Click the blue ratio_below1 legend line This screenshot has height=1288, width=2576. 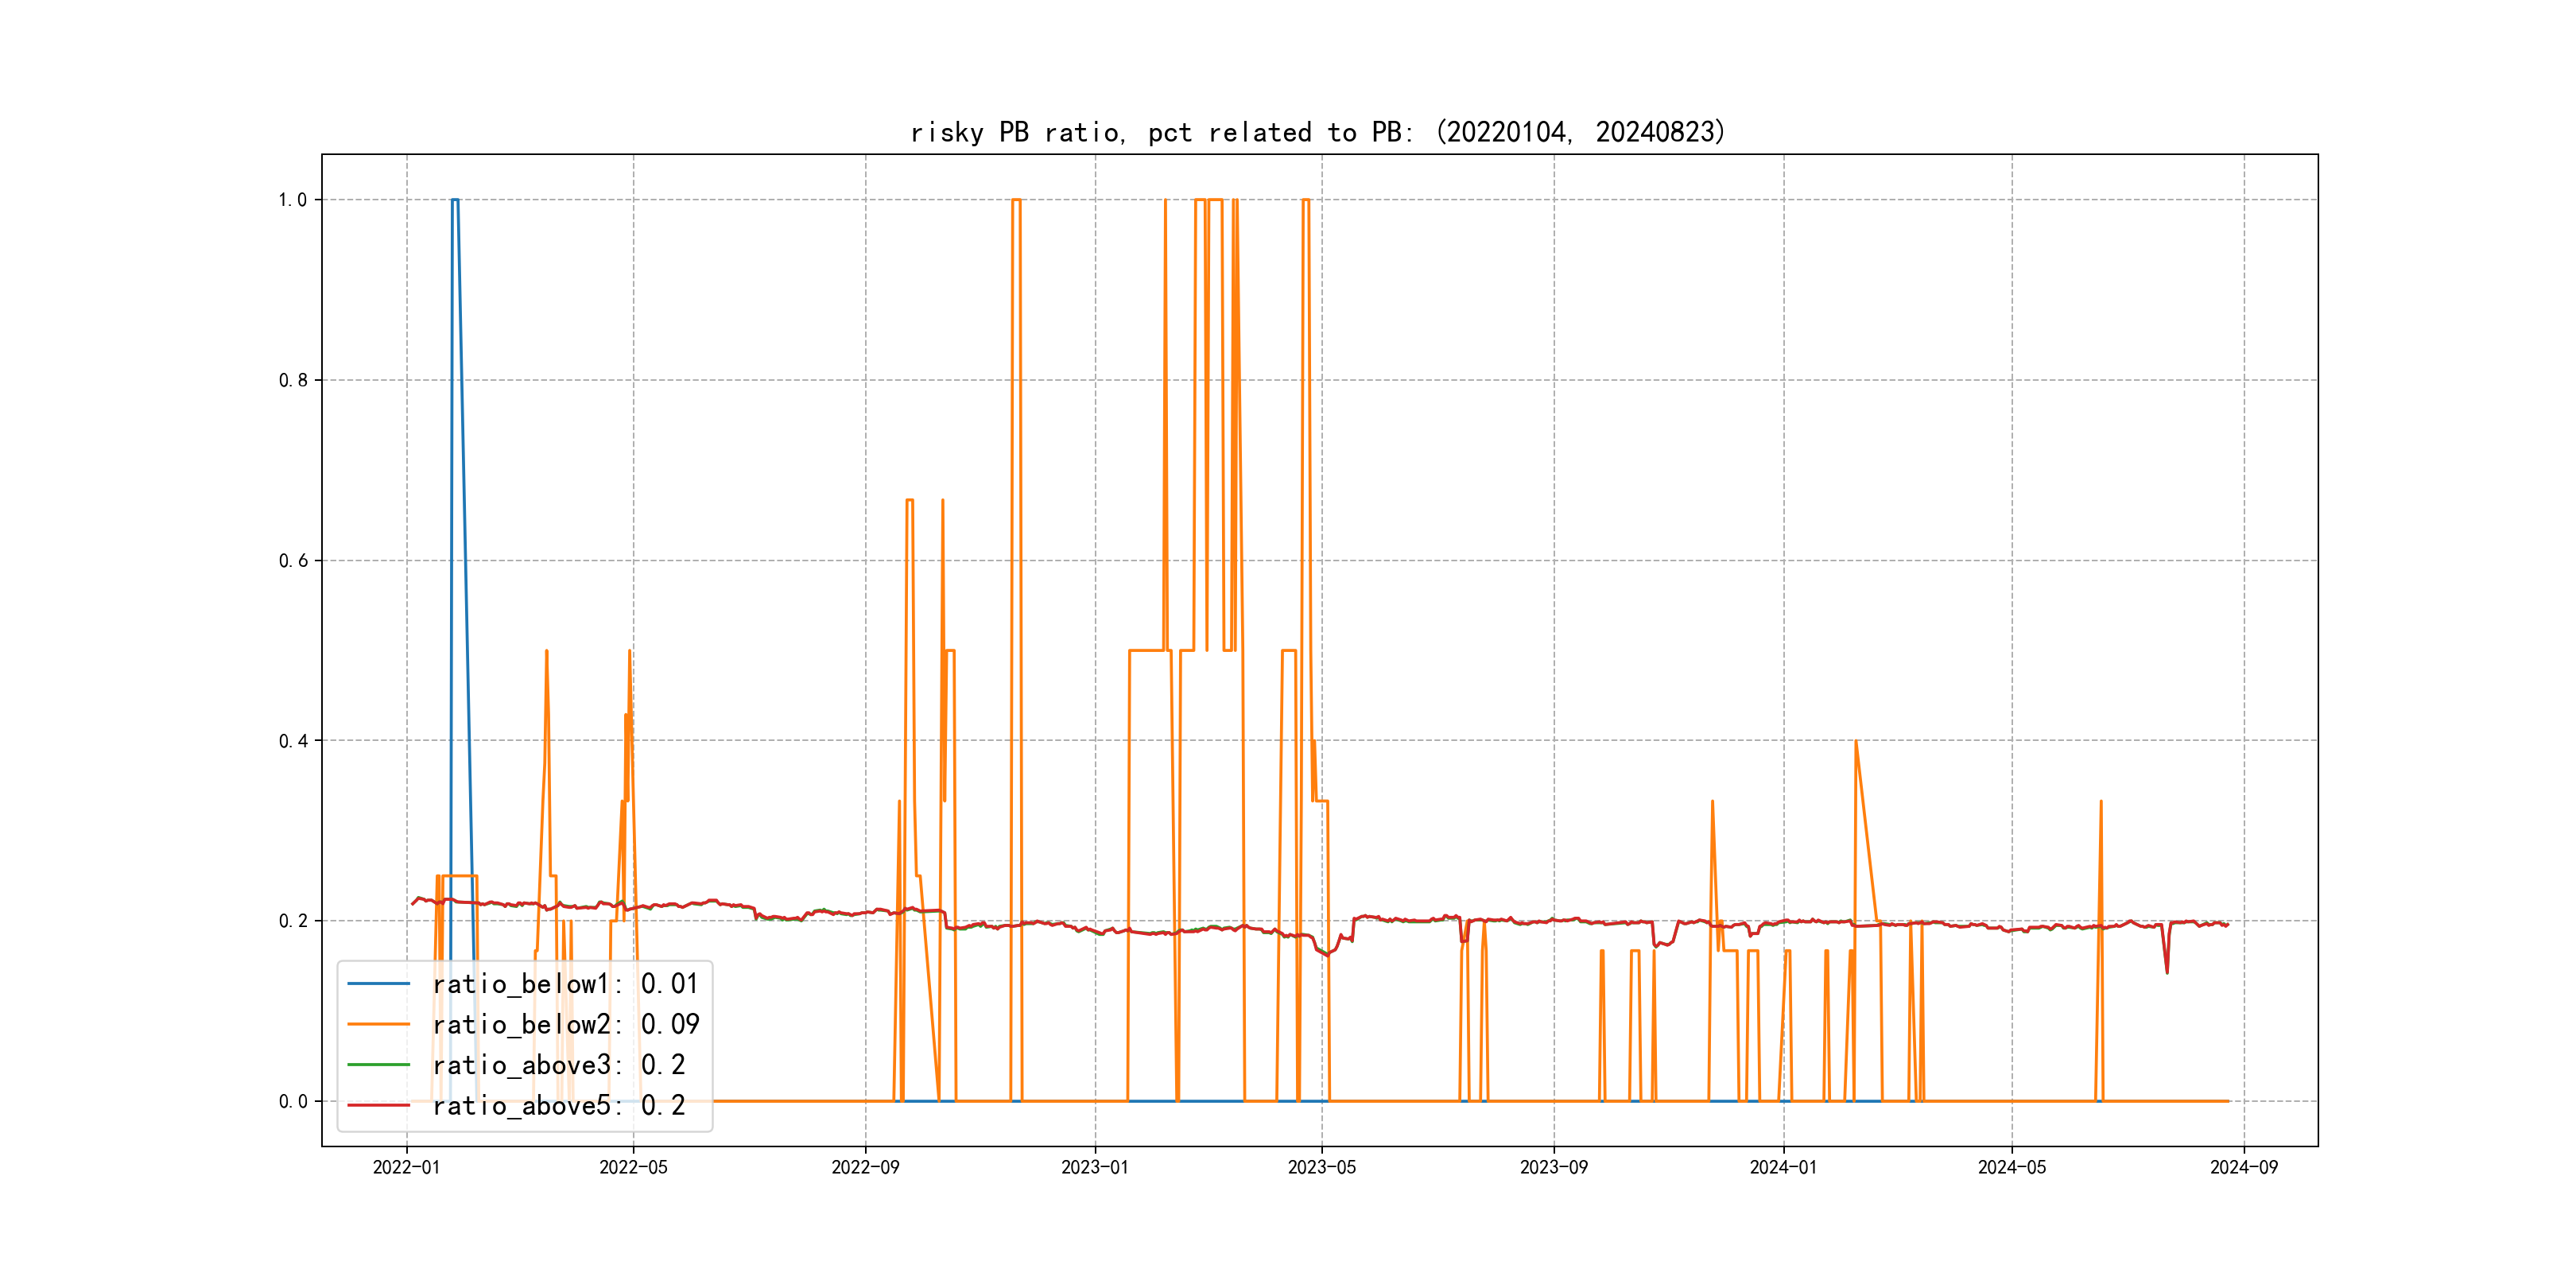pyautogui.click(x=378, y=984)
